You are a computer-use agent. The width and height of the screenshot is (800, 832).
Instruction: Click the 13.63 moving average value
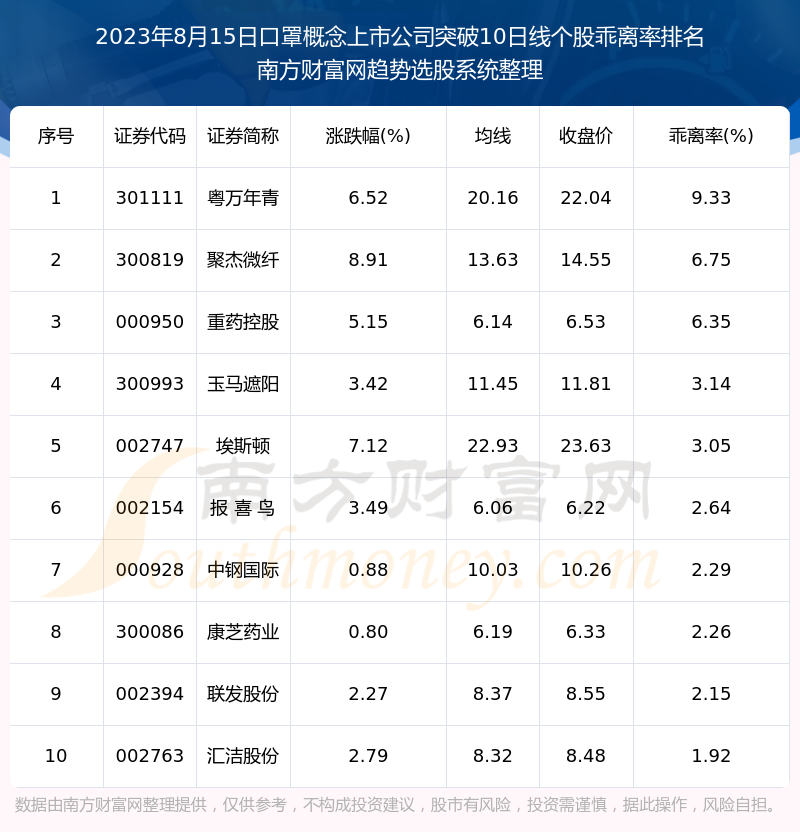point(493,260)
